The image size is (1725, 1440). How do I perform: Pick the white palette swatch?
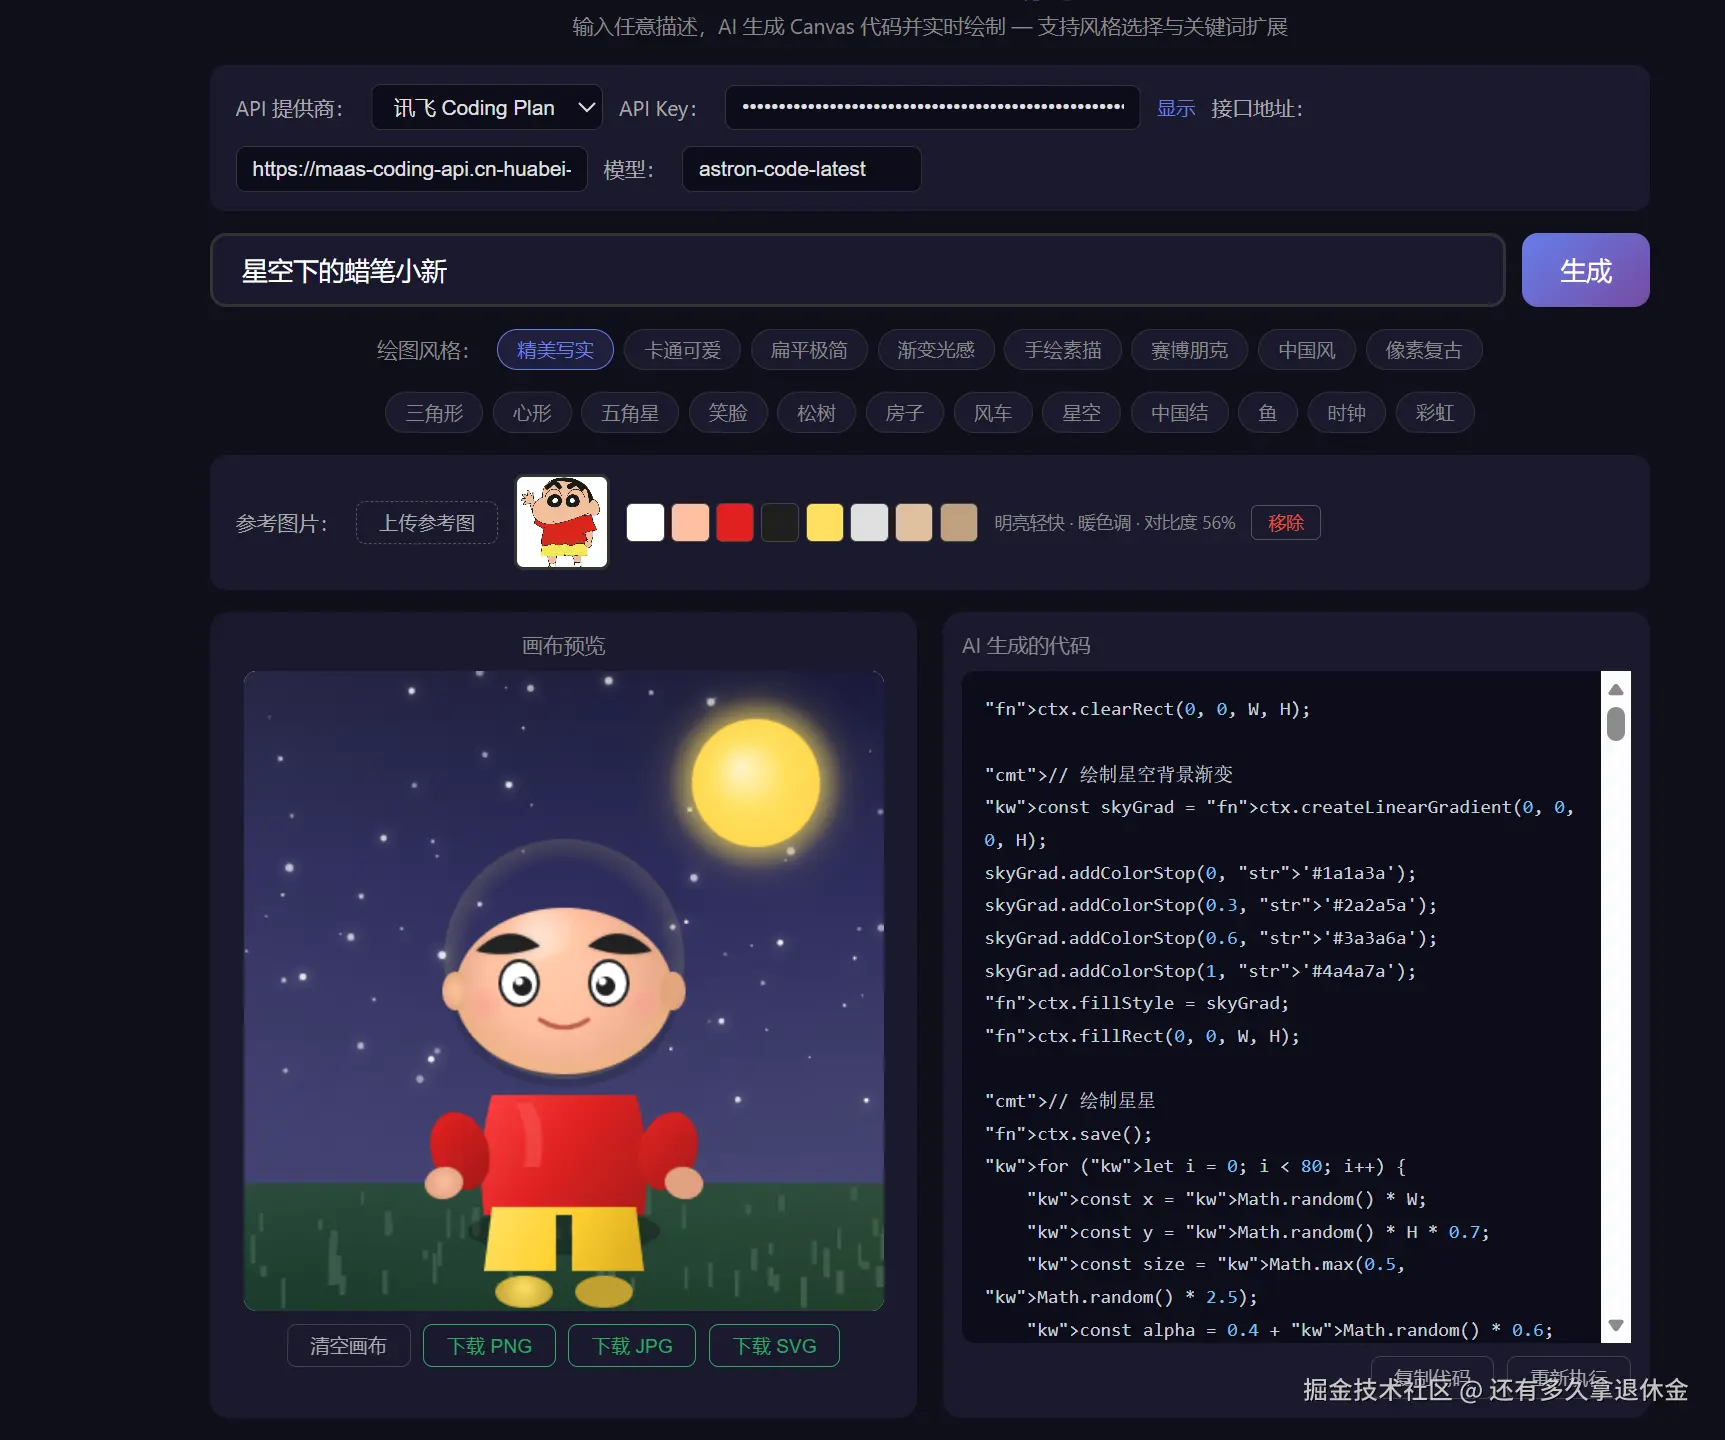tap(645, 523)
